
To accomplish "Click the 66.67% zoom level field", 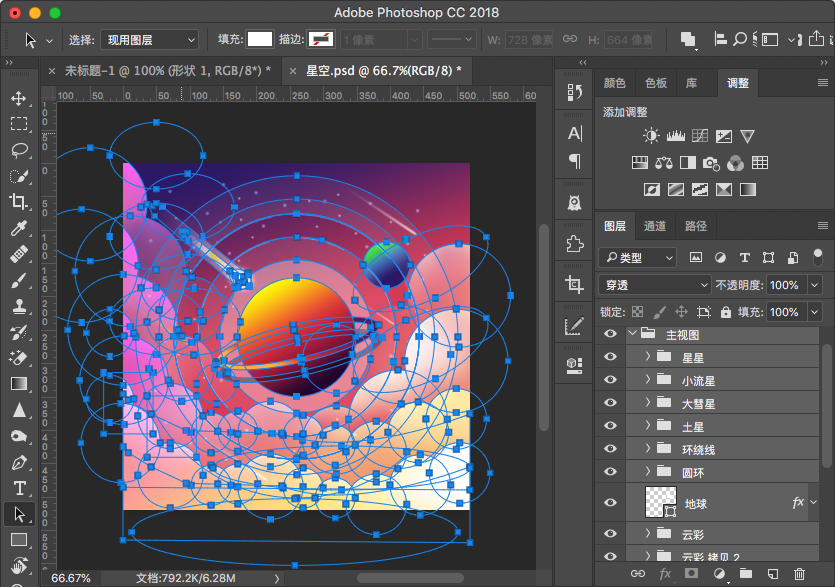I will click(71, 578).
